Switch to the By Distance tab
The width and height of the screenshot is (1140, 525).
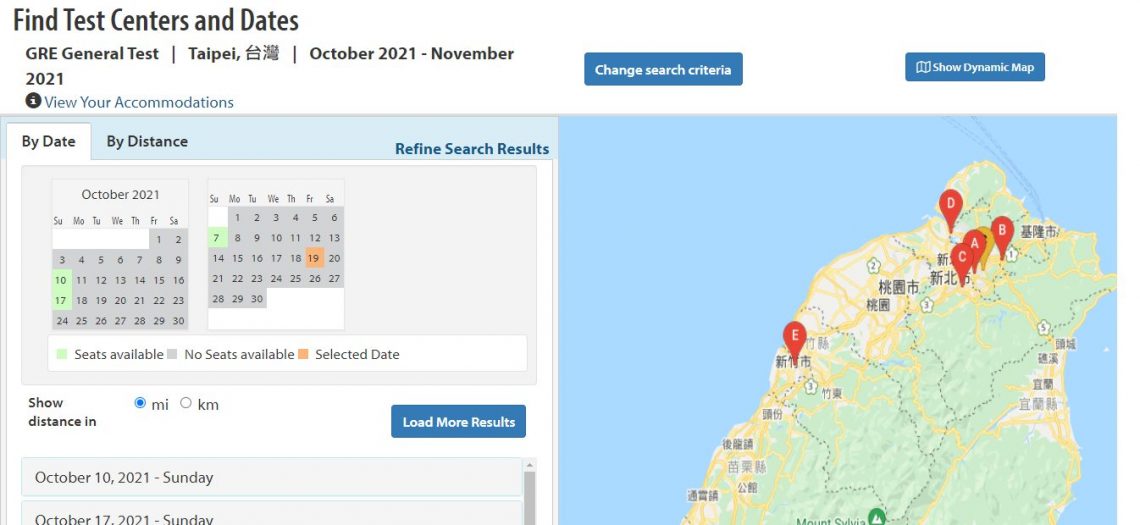click(147, 141)
